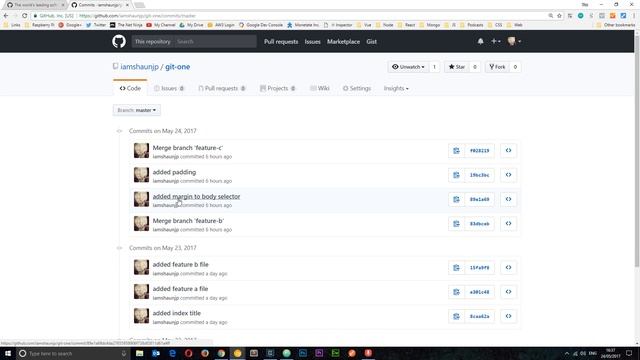Open The Net Ninja bookmark
Image resolution: width=640 pixels, height=360 pixels.
126,25
